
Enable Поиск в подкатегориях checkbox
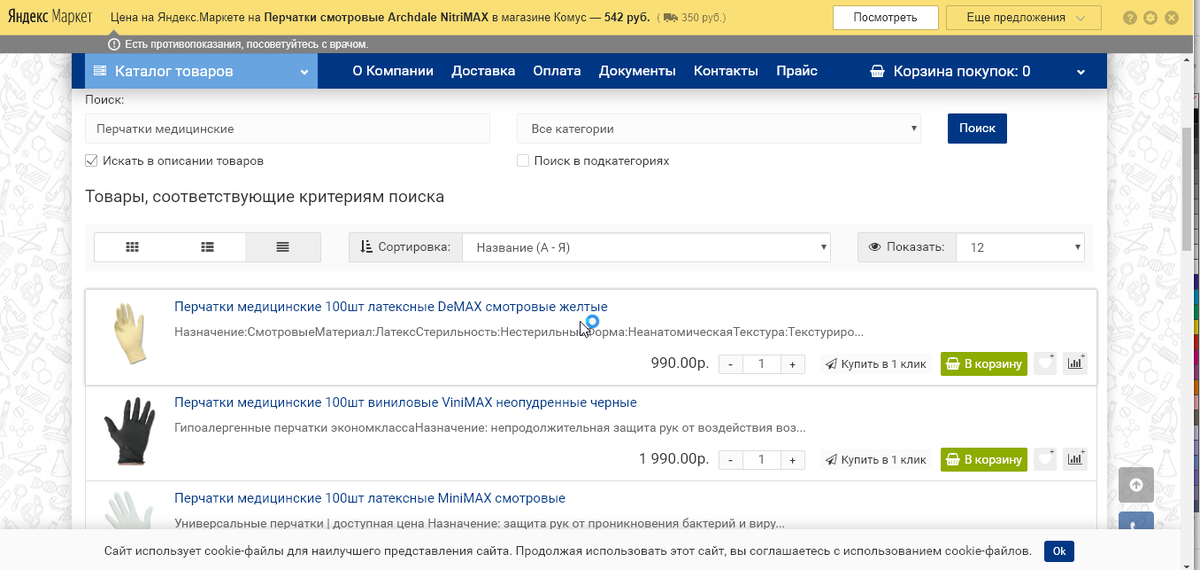(x=523, y=160)
